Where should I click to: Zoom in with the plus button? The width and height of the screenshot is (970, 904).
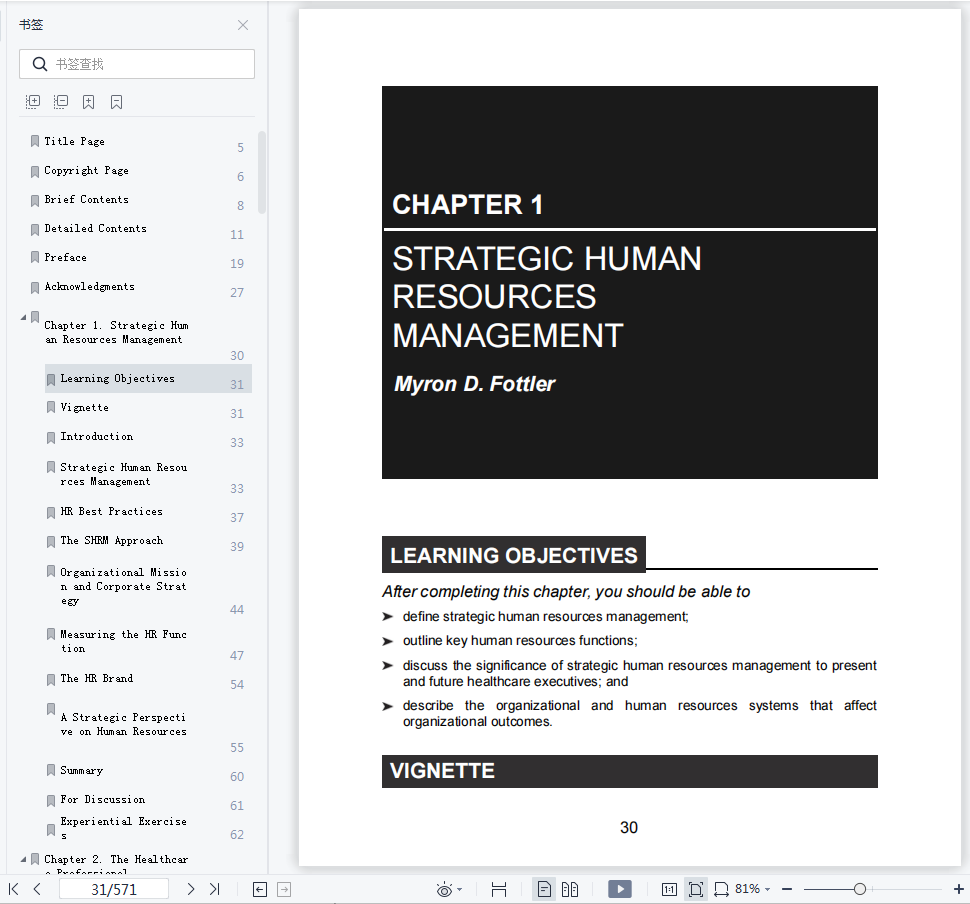(x=958, y=889)
